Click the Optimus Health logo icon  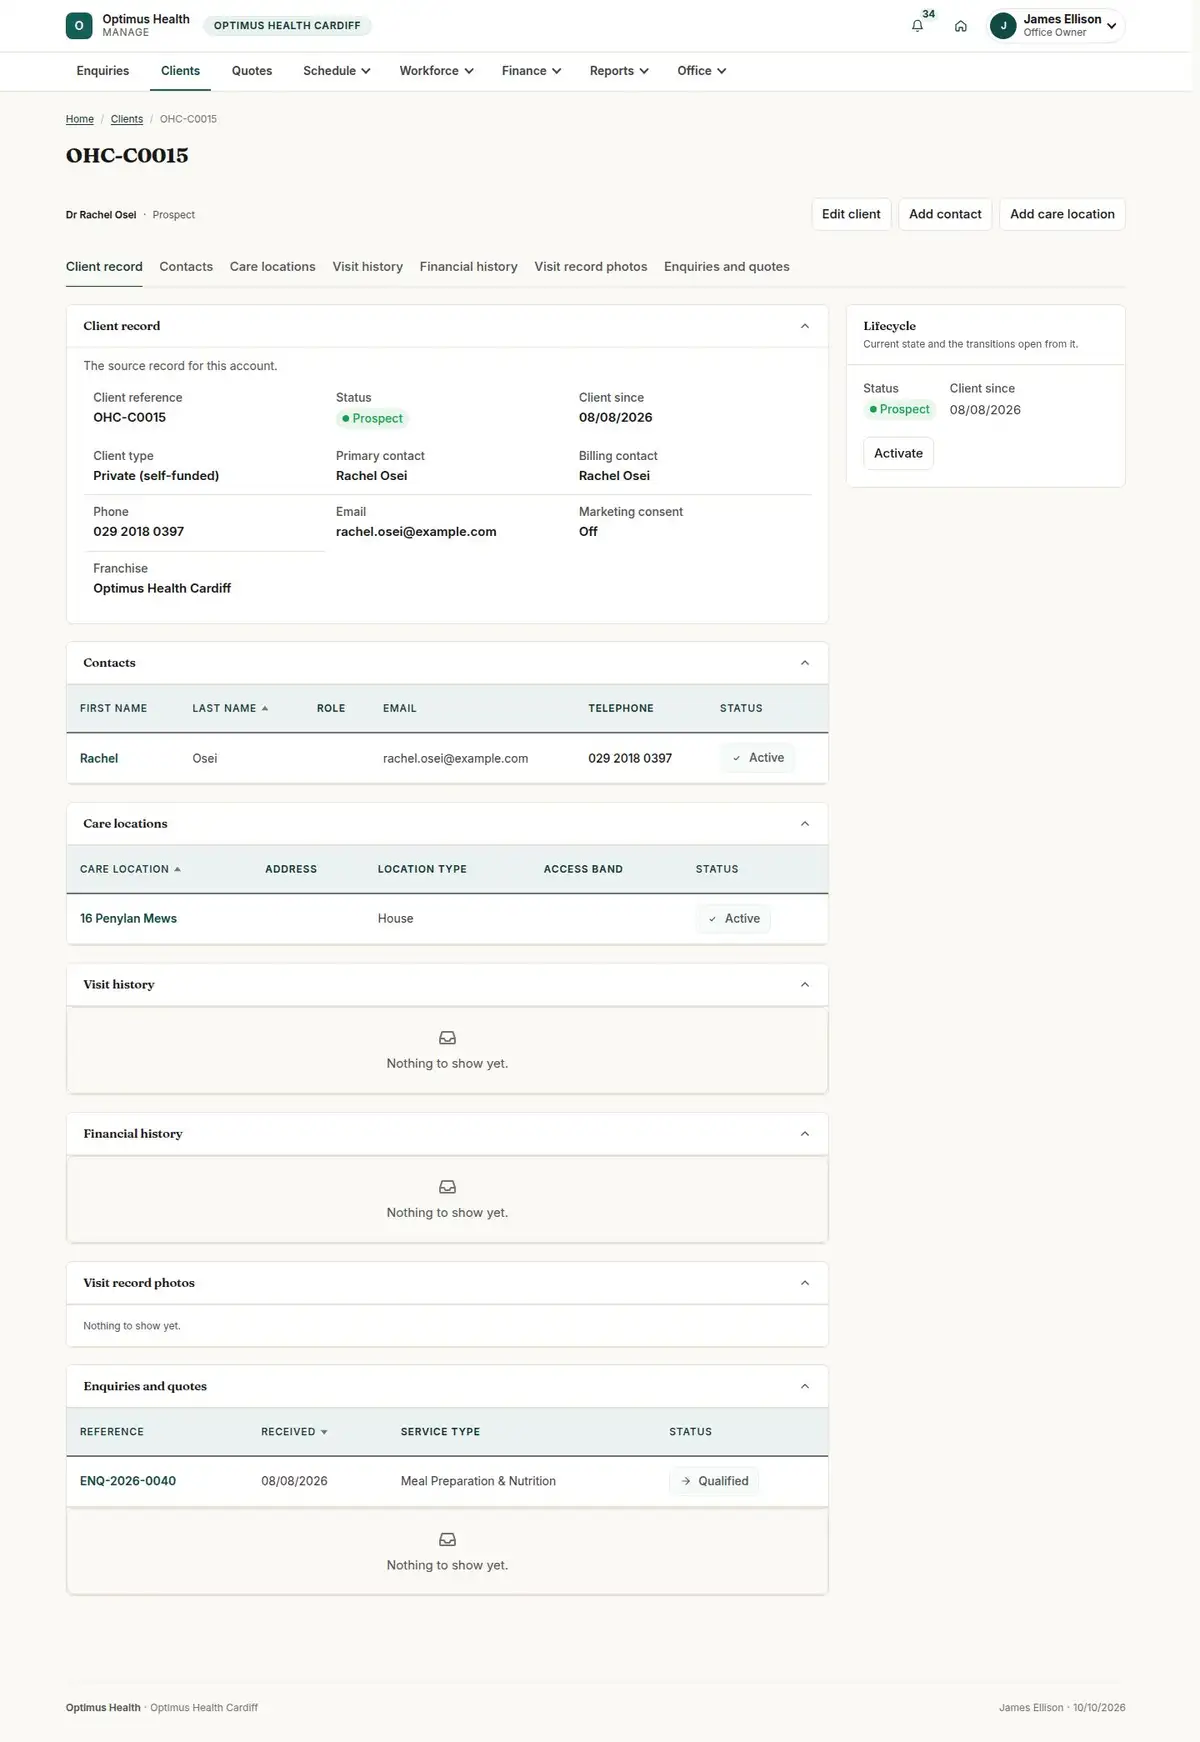pos(79,26)
